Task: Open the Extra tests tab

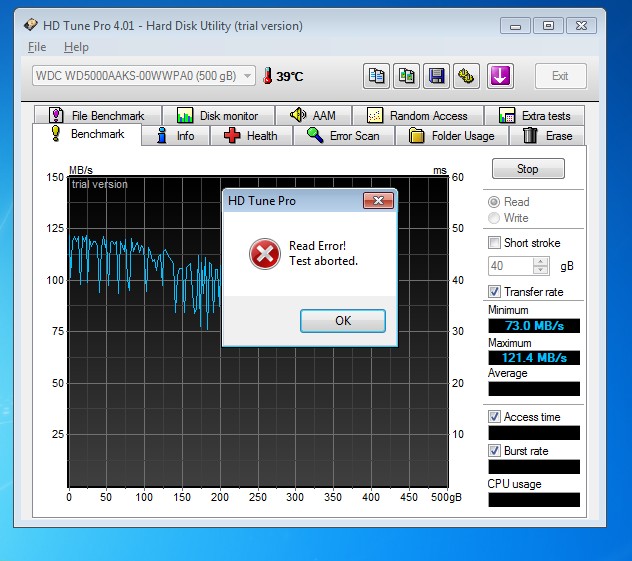Action: coord(534,116)
